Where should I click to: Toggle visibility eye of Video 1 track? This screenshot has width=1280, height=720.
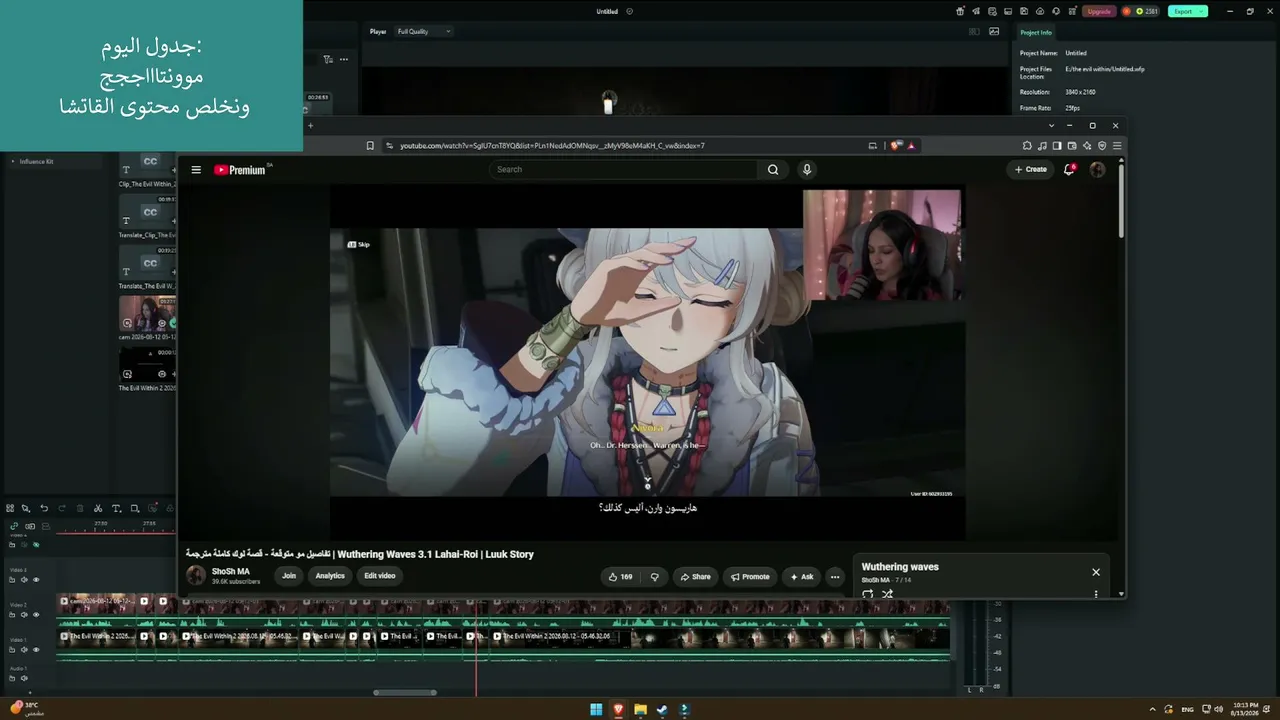point(36,650)
